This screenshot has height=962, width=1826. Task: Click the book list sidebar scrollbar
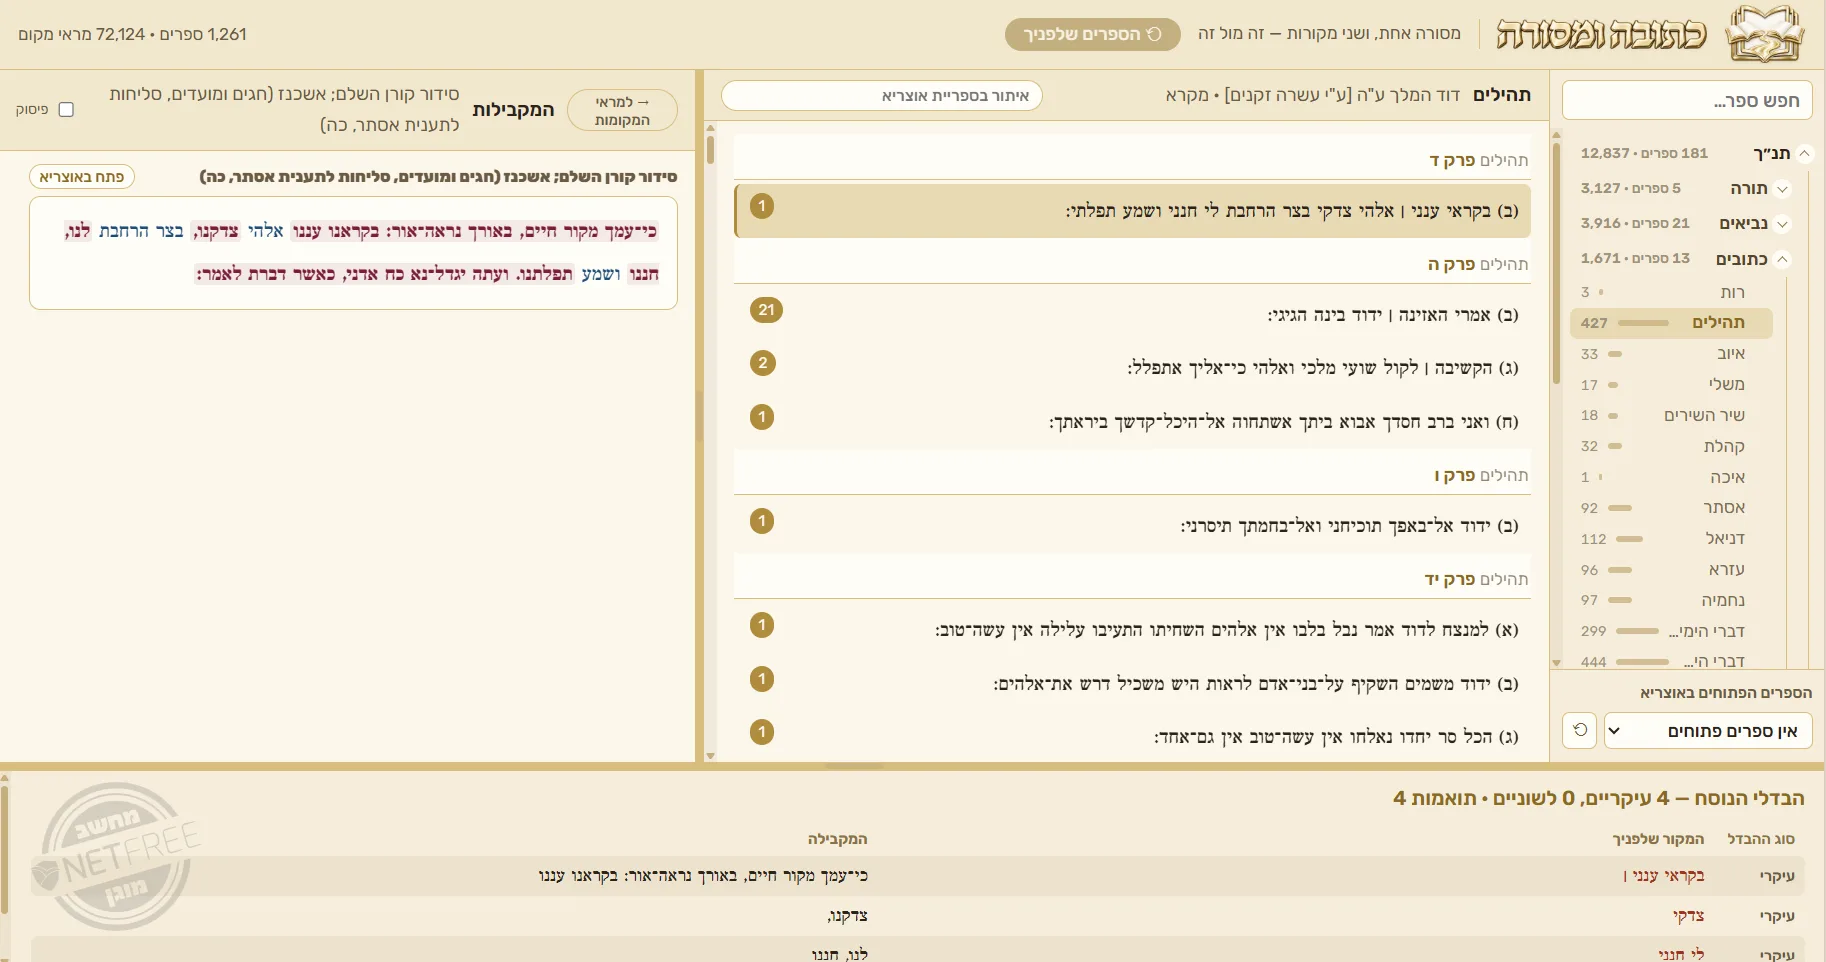tap(1556, 264)
